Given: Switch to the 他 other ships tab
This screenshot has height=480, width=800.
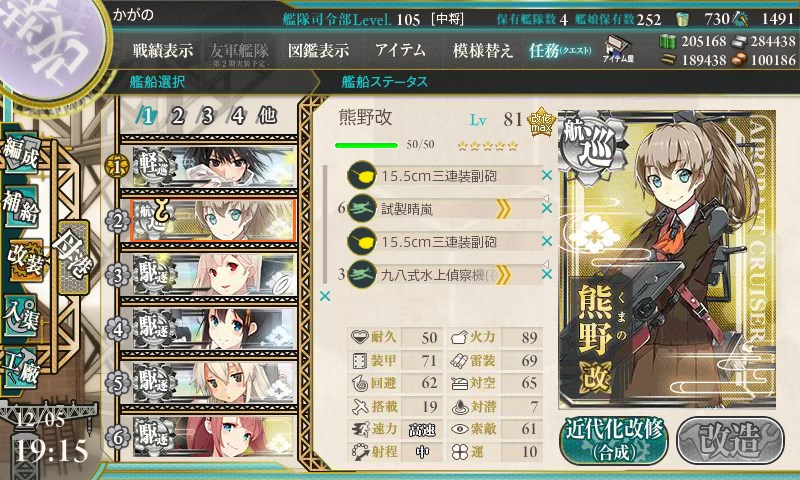Looking at the screenshot, I should (x=267, y=116).
